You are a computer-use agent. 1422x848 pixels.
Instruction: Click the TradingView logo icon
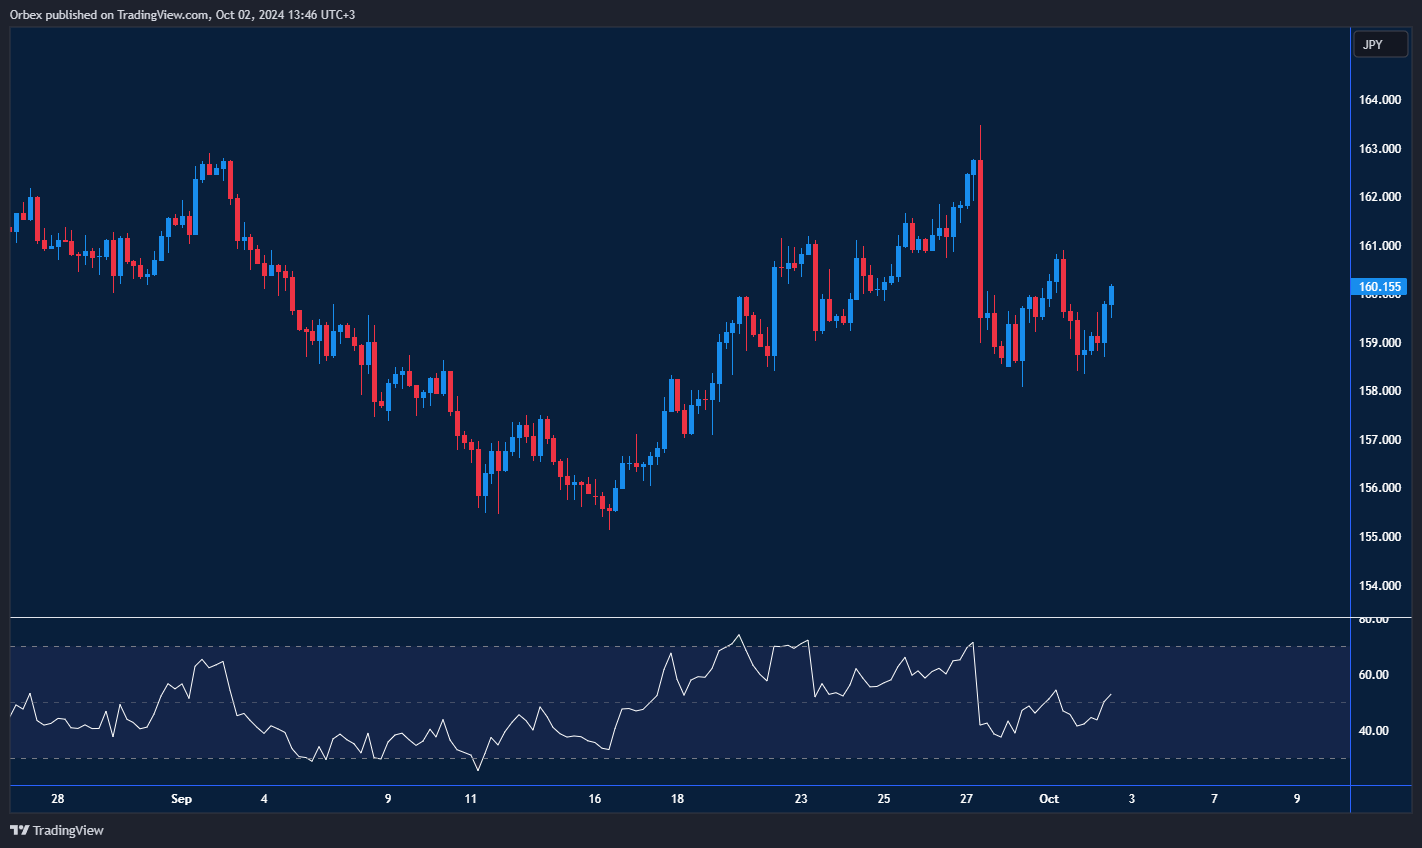19,830
